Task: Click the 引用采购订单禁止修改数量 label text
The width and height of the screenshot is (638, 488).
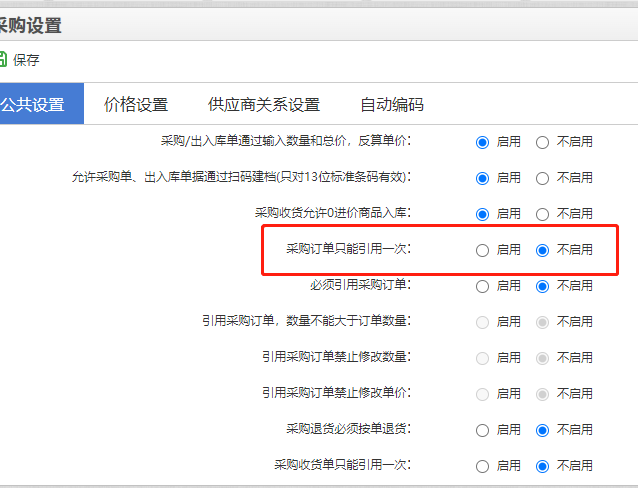Action: point(336,357)
